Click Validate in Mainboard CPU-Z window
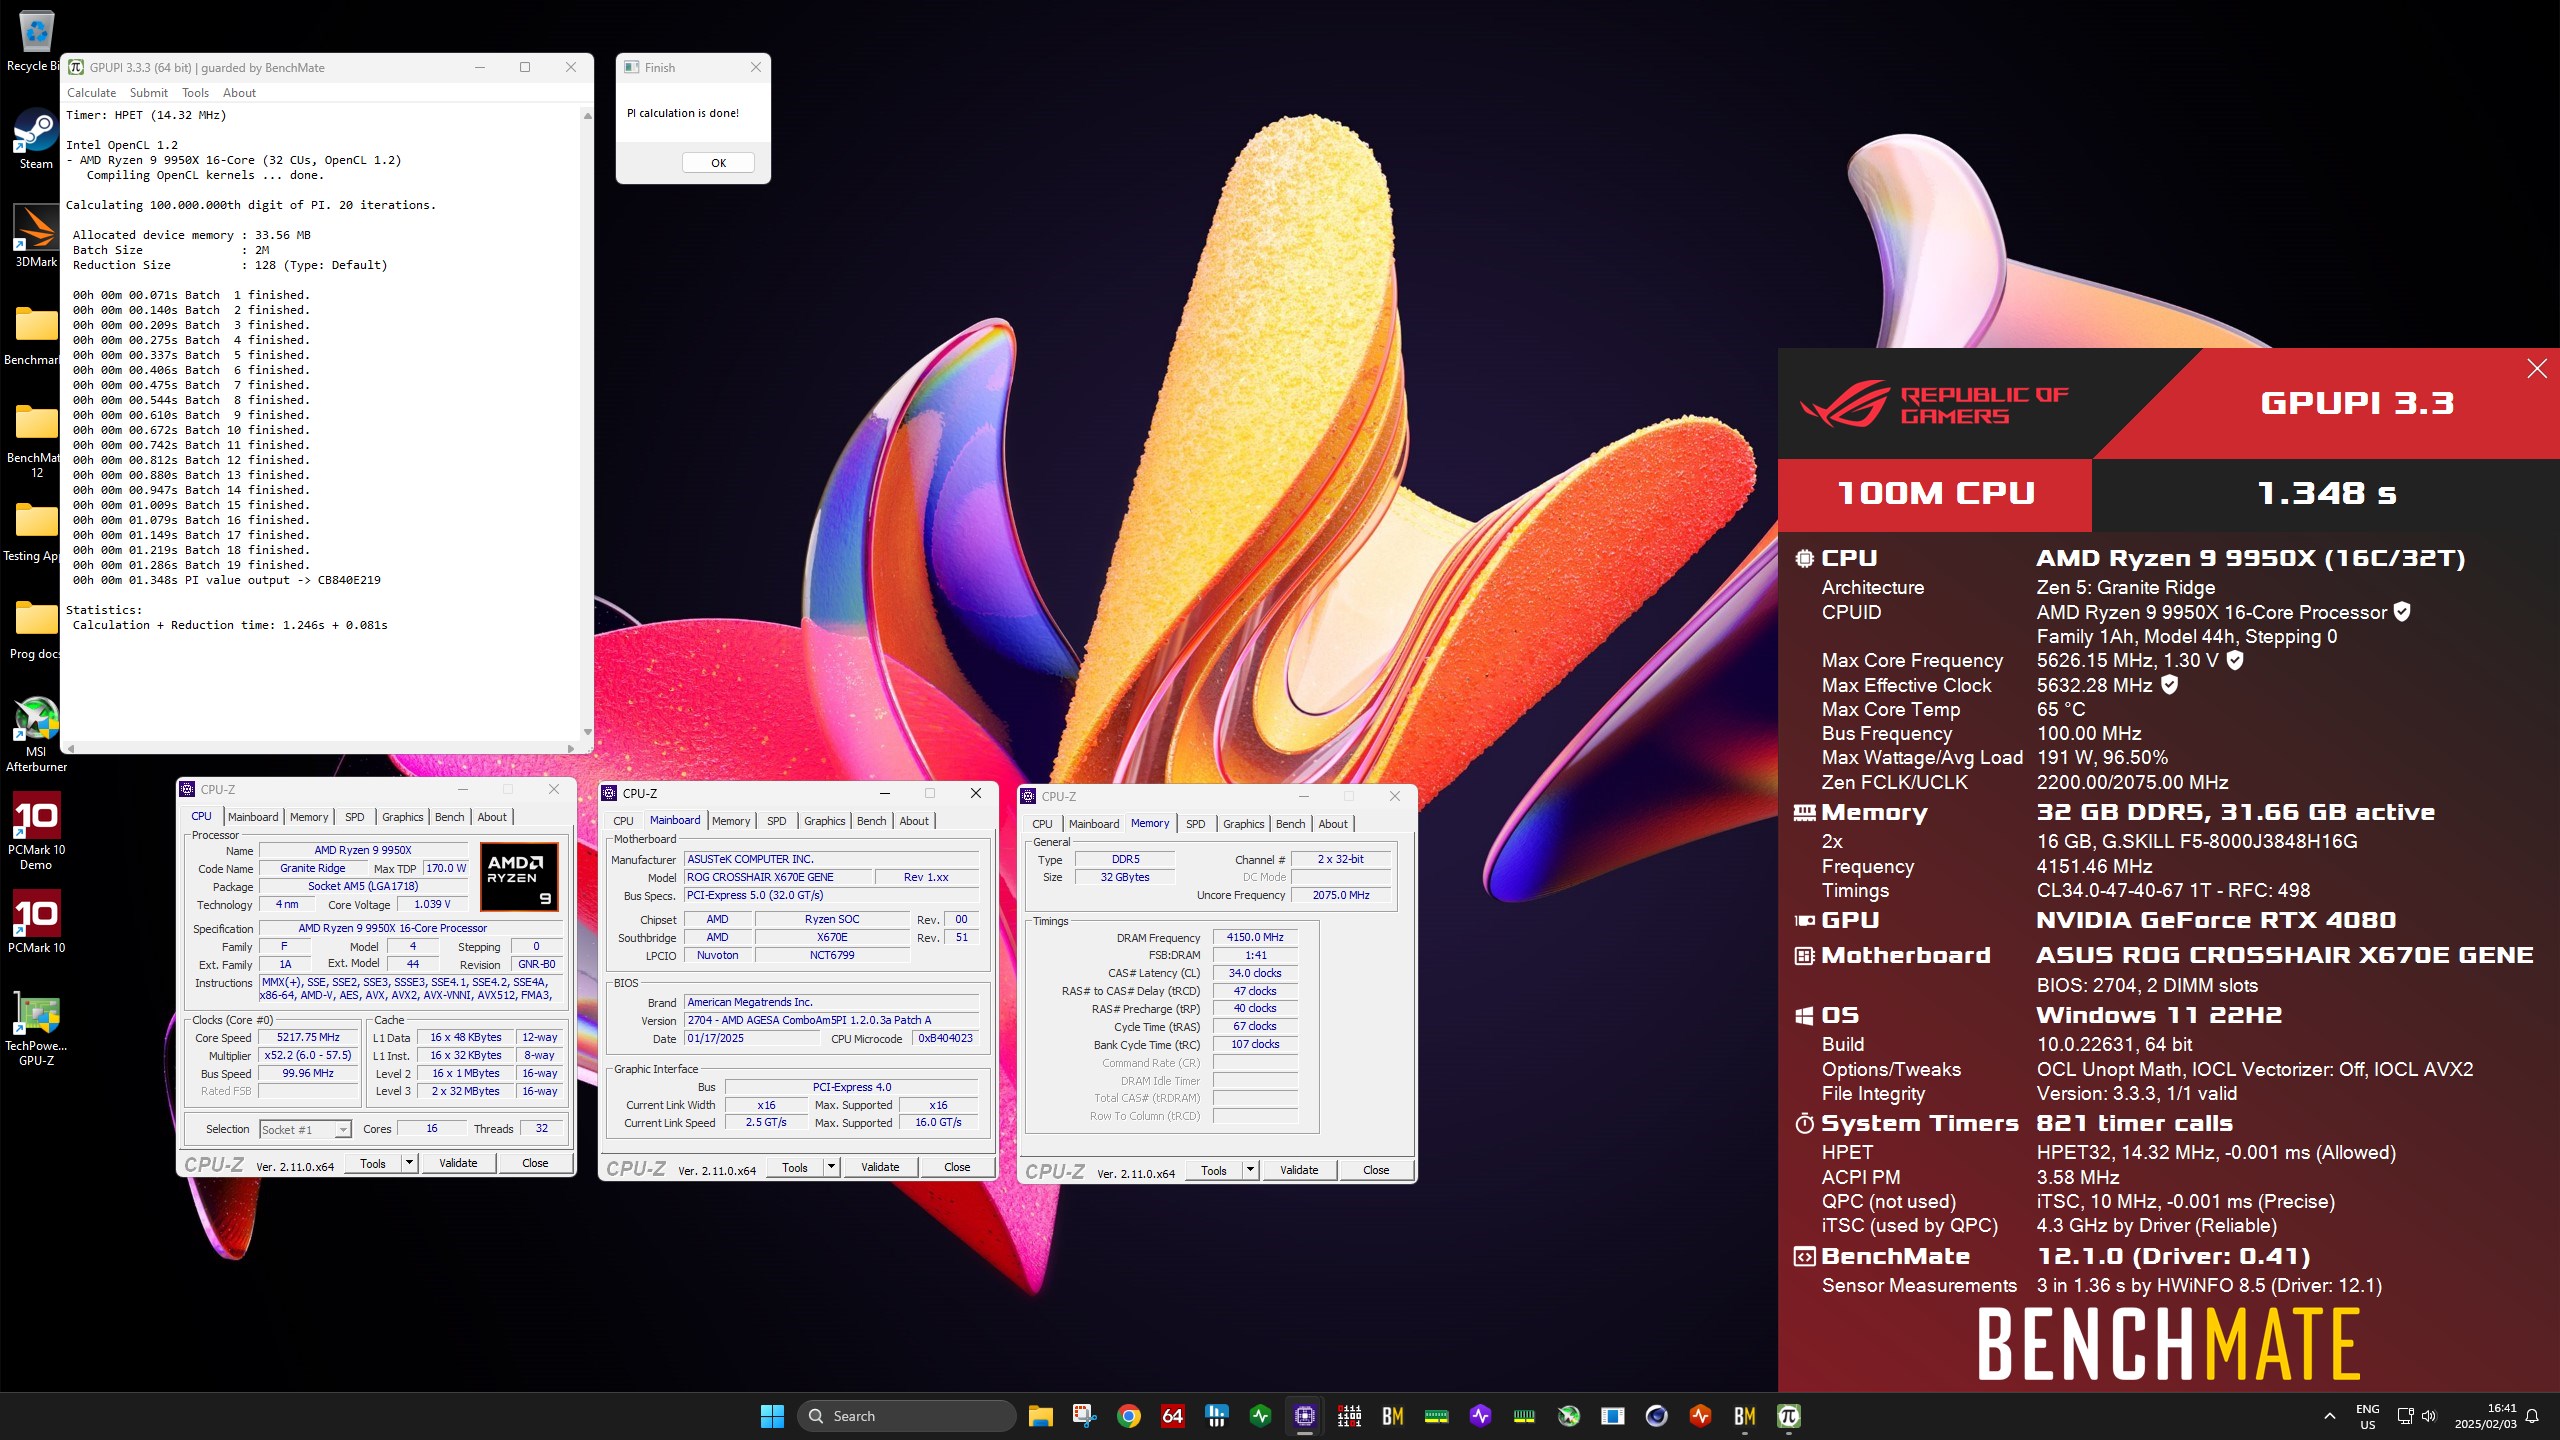This screenshot has width=2560, height=1440. click(880, 1167)
